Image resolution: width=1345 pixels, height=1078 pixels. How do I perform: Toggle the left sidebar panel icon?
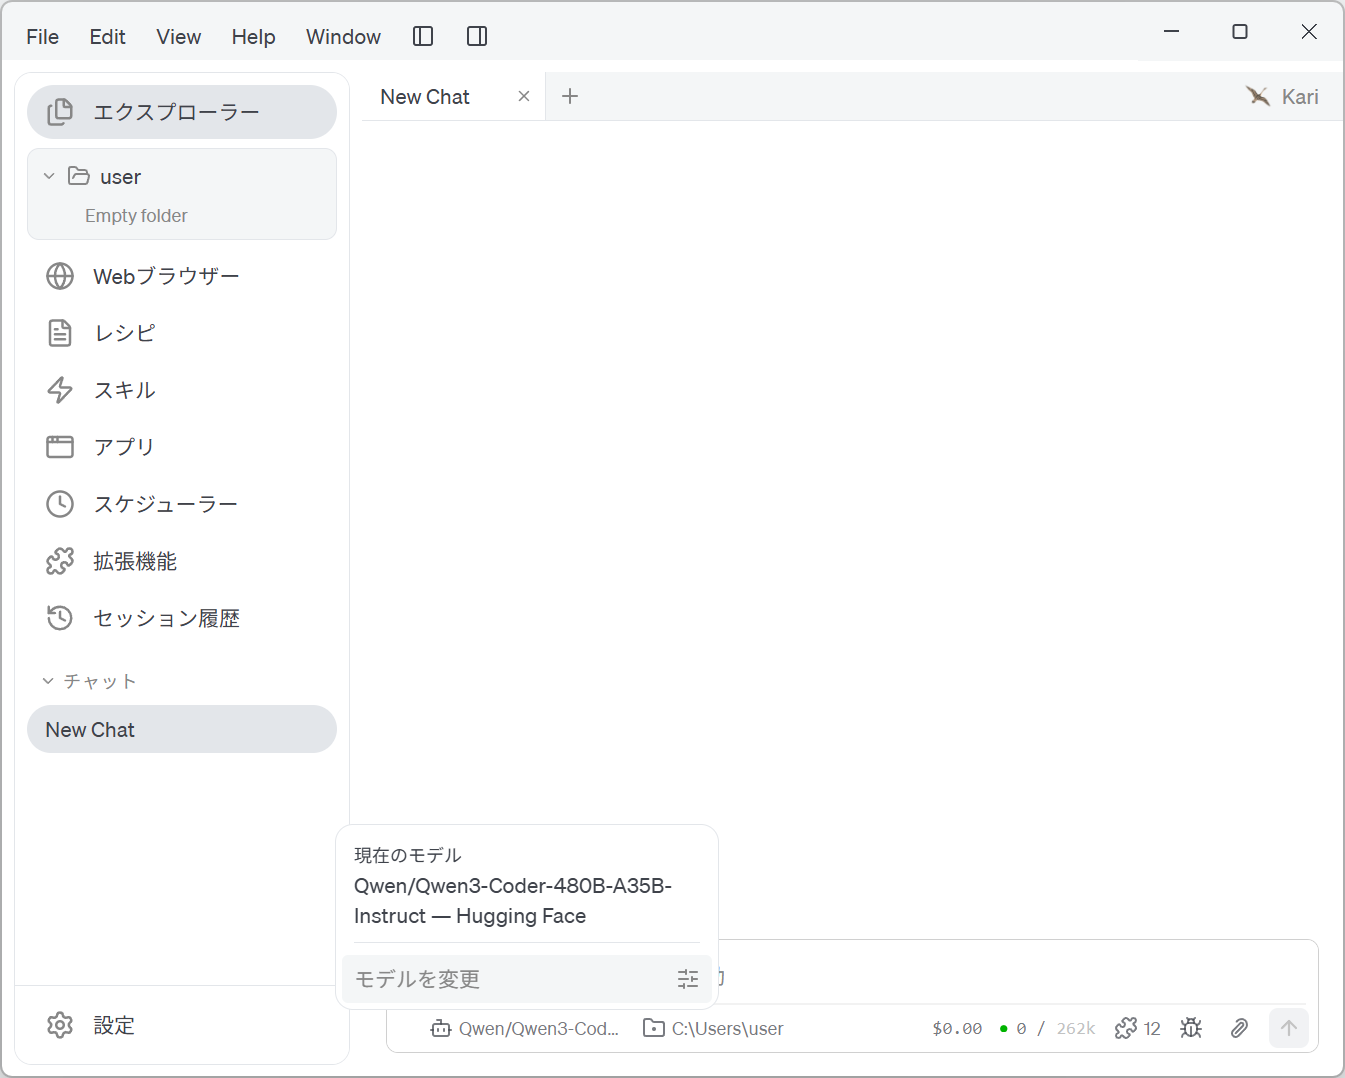(x=423, y=37)
